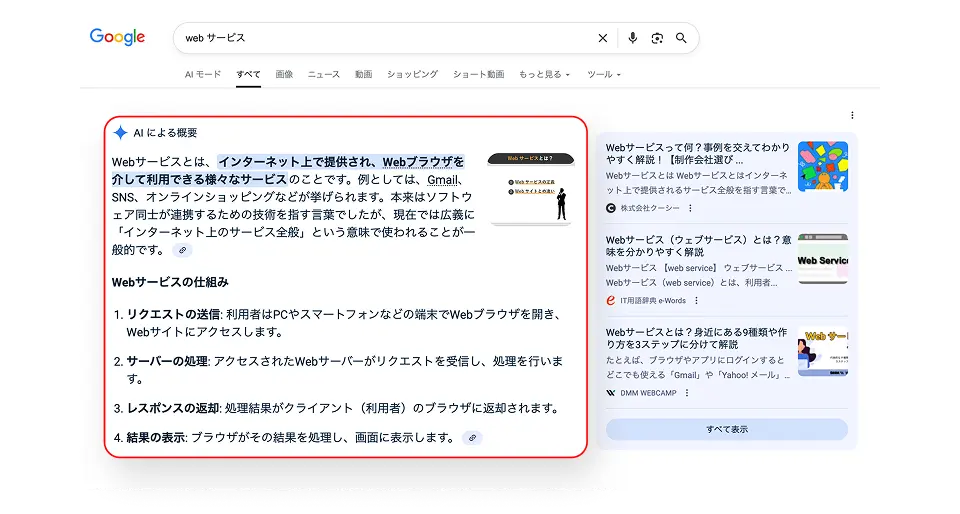Click the すべて表示 button
Image resolution: width=960 pixels, height=514 pixels.
coord(726,429)
